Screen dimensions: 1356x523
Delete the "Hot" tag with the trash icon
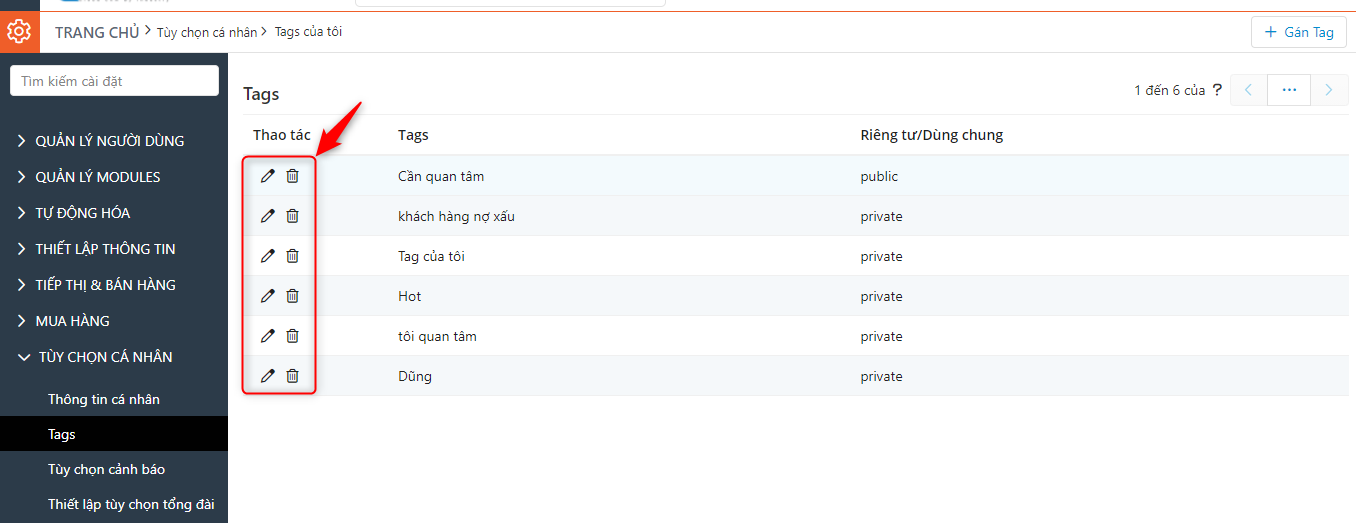click(292, 296)
